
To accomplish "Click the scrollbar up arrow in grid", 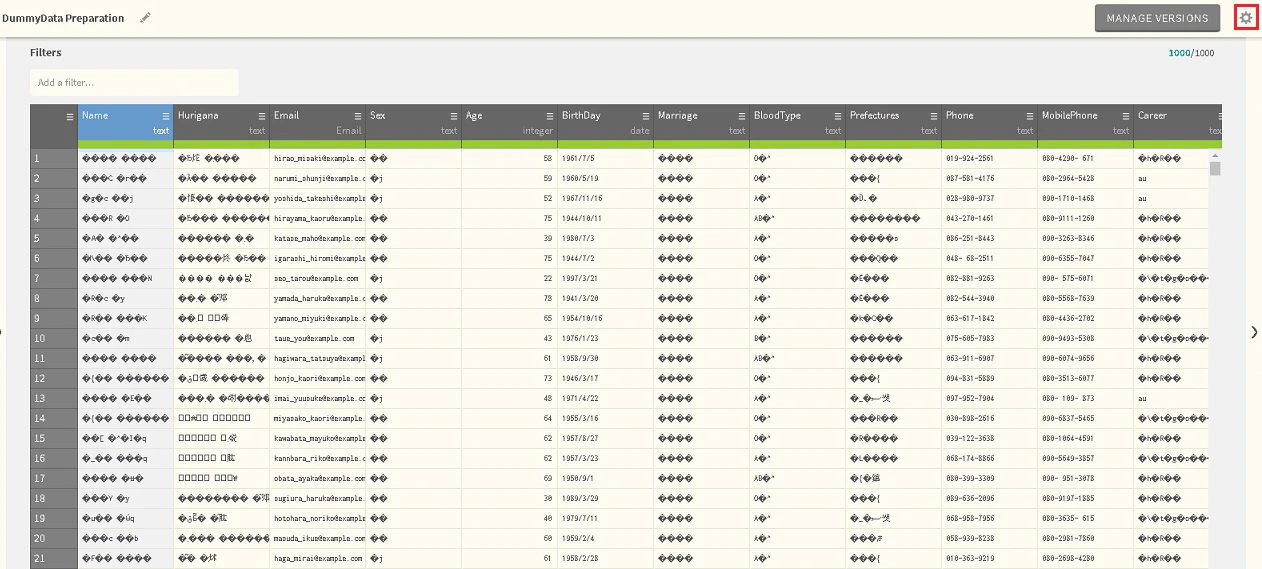I will coord(1215,154).
